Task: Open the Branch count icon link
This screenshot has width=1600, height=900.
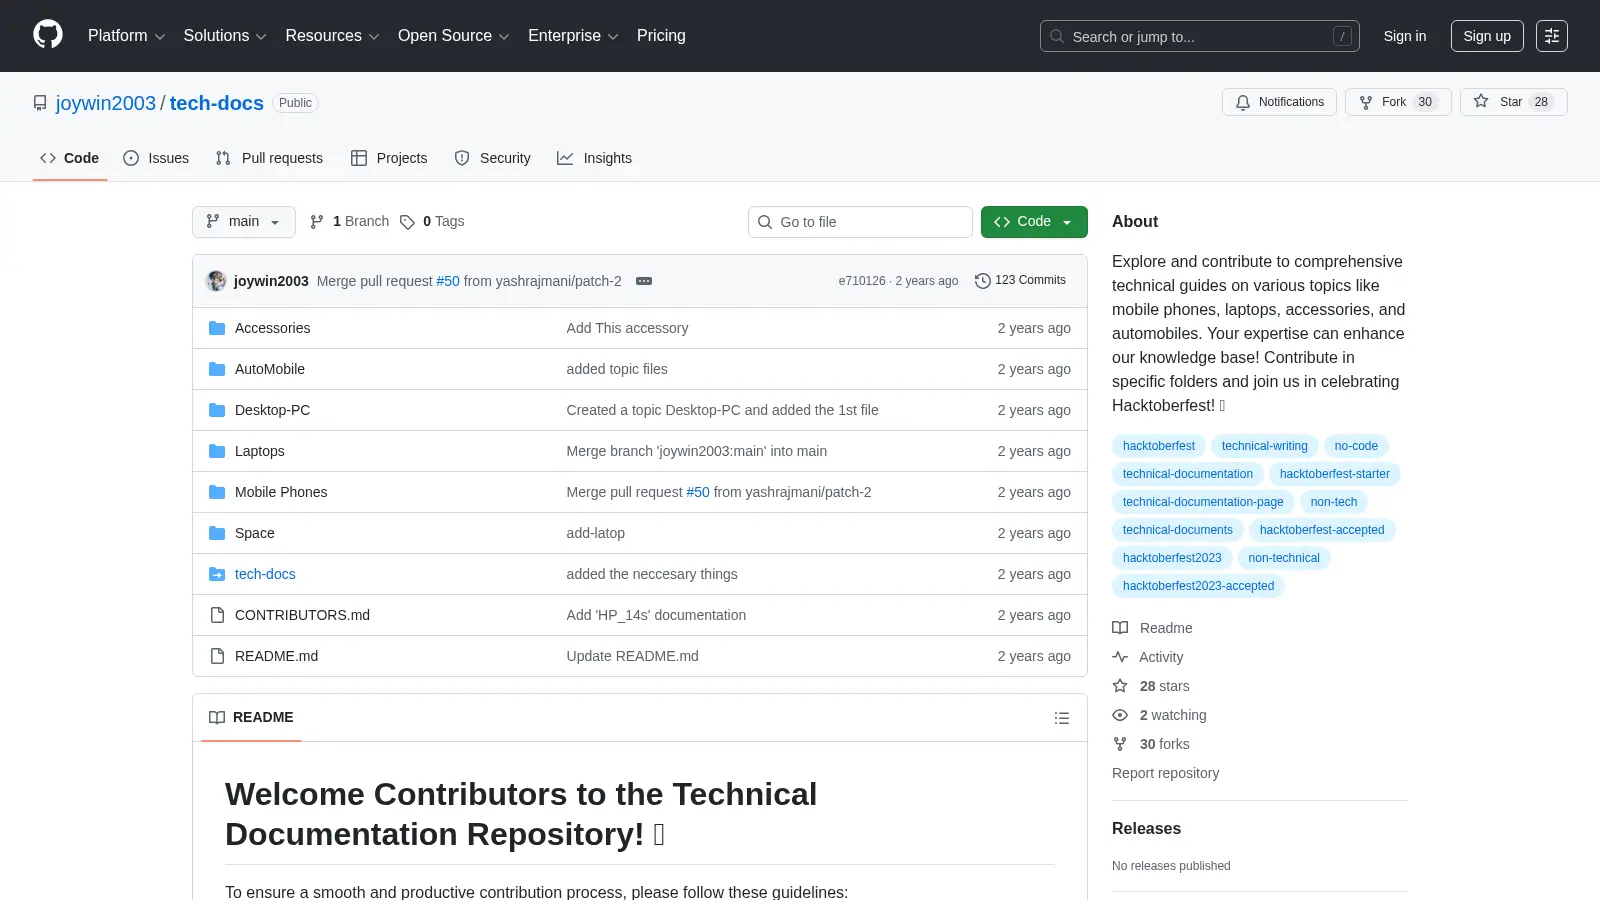Action: click(317, 222)
